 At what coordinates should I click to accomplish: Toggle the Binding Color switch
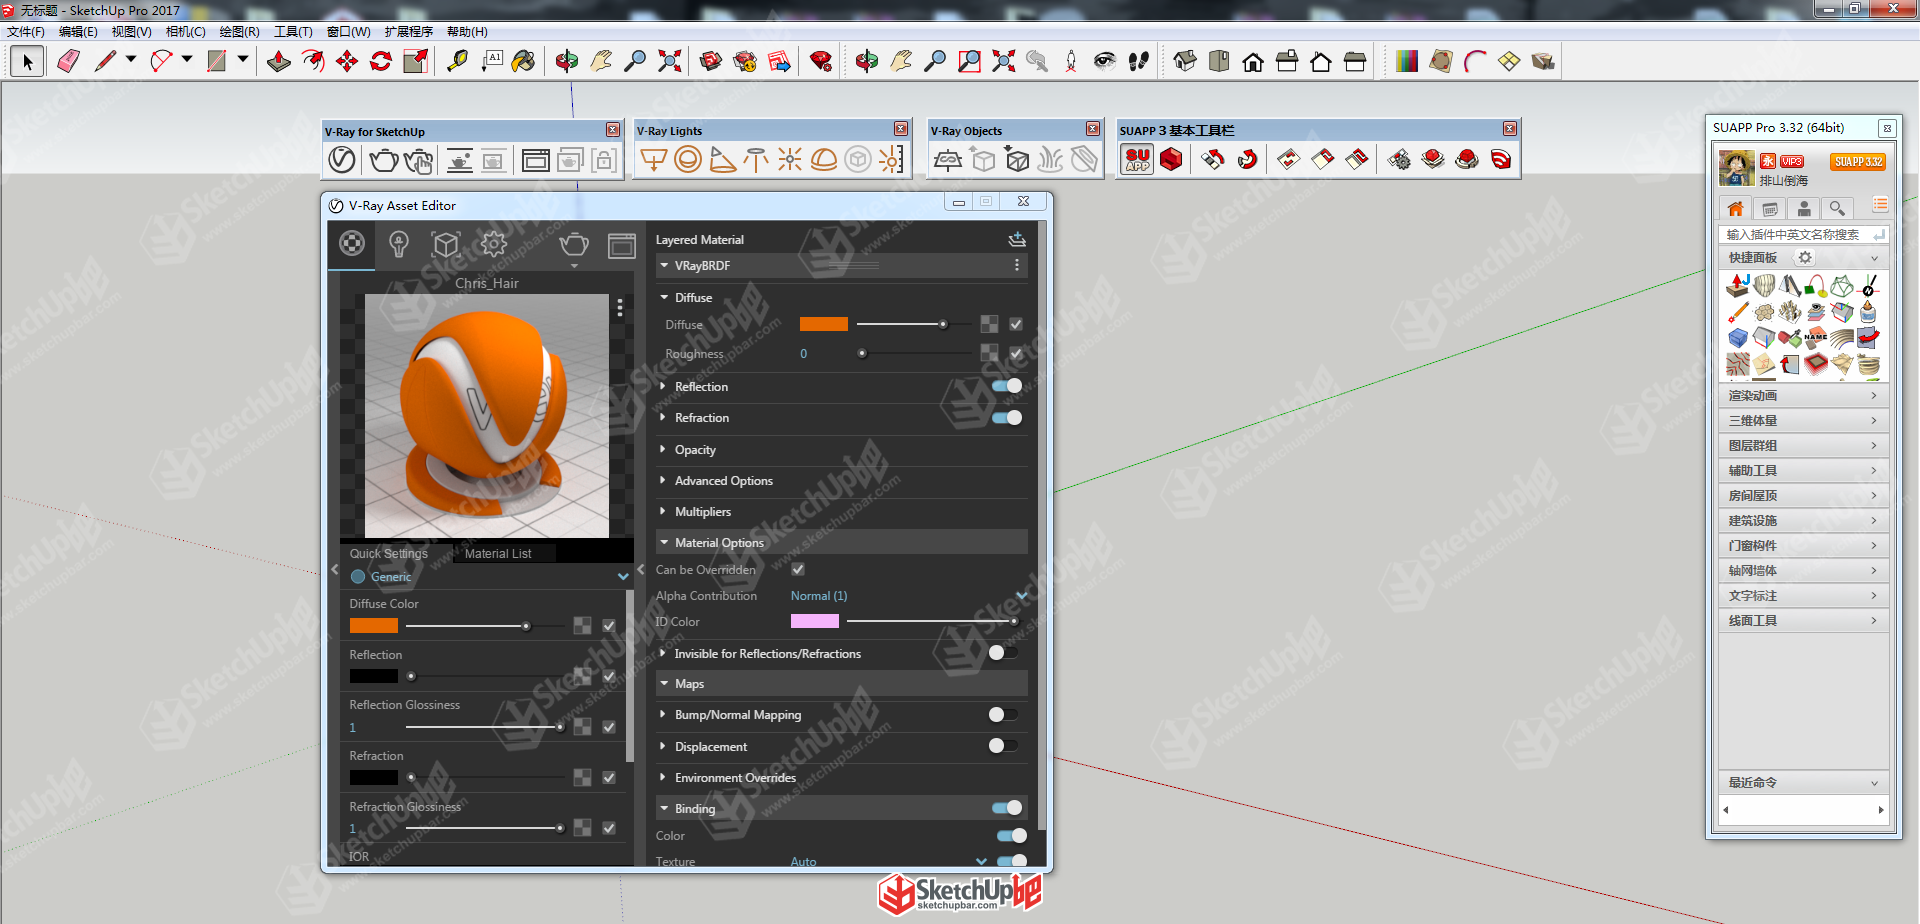(1011, 835)
